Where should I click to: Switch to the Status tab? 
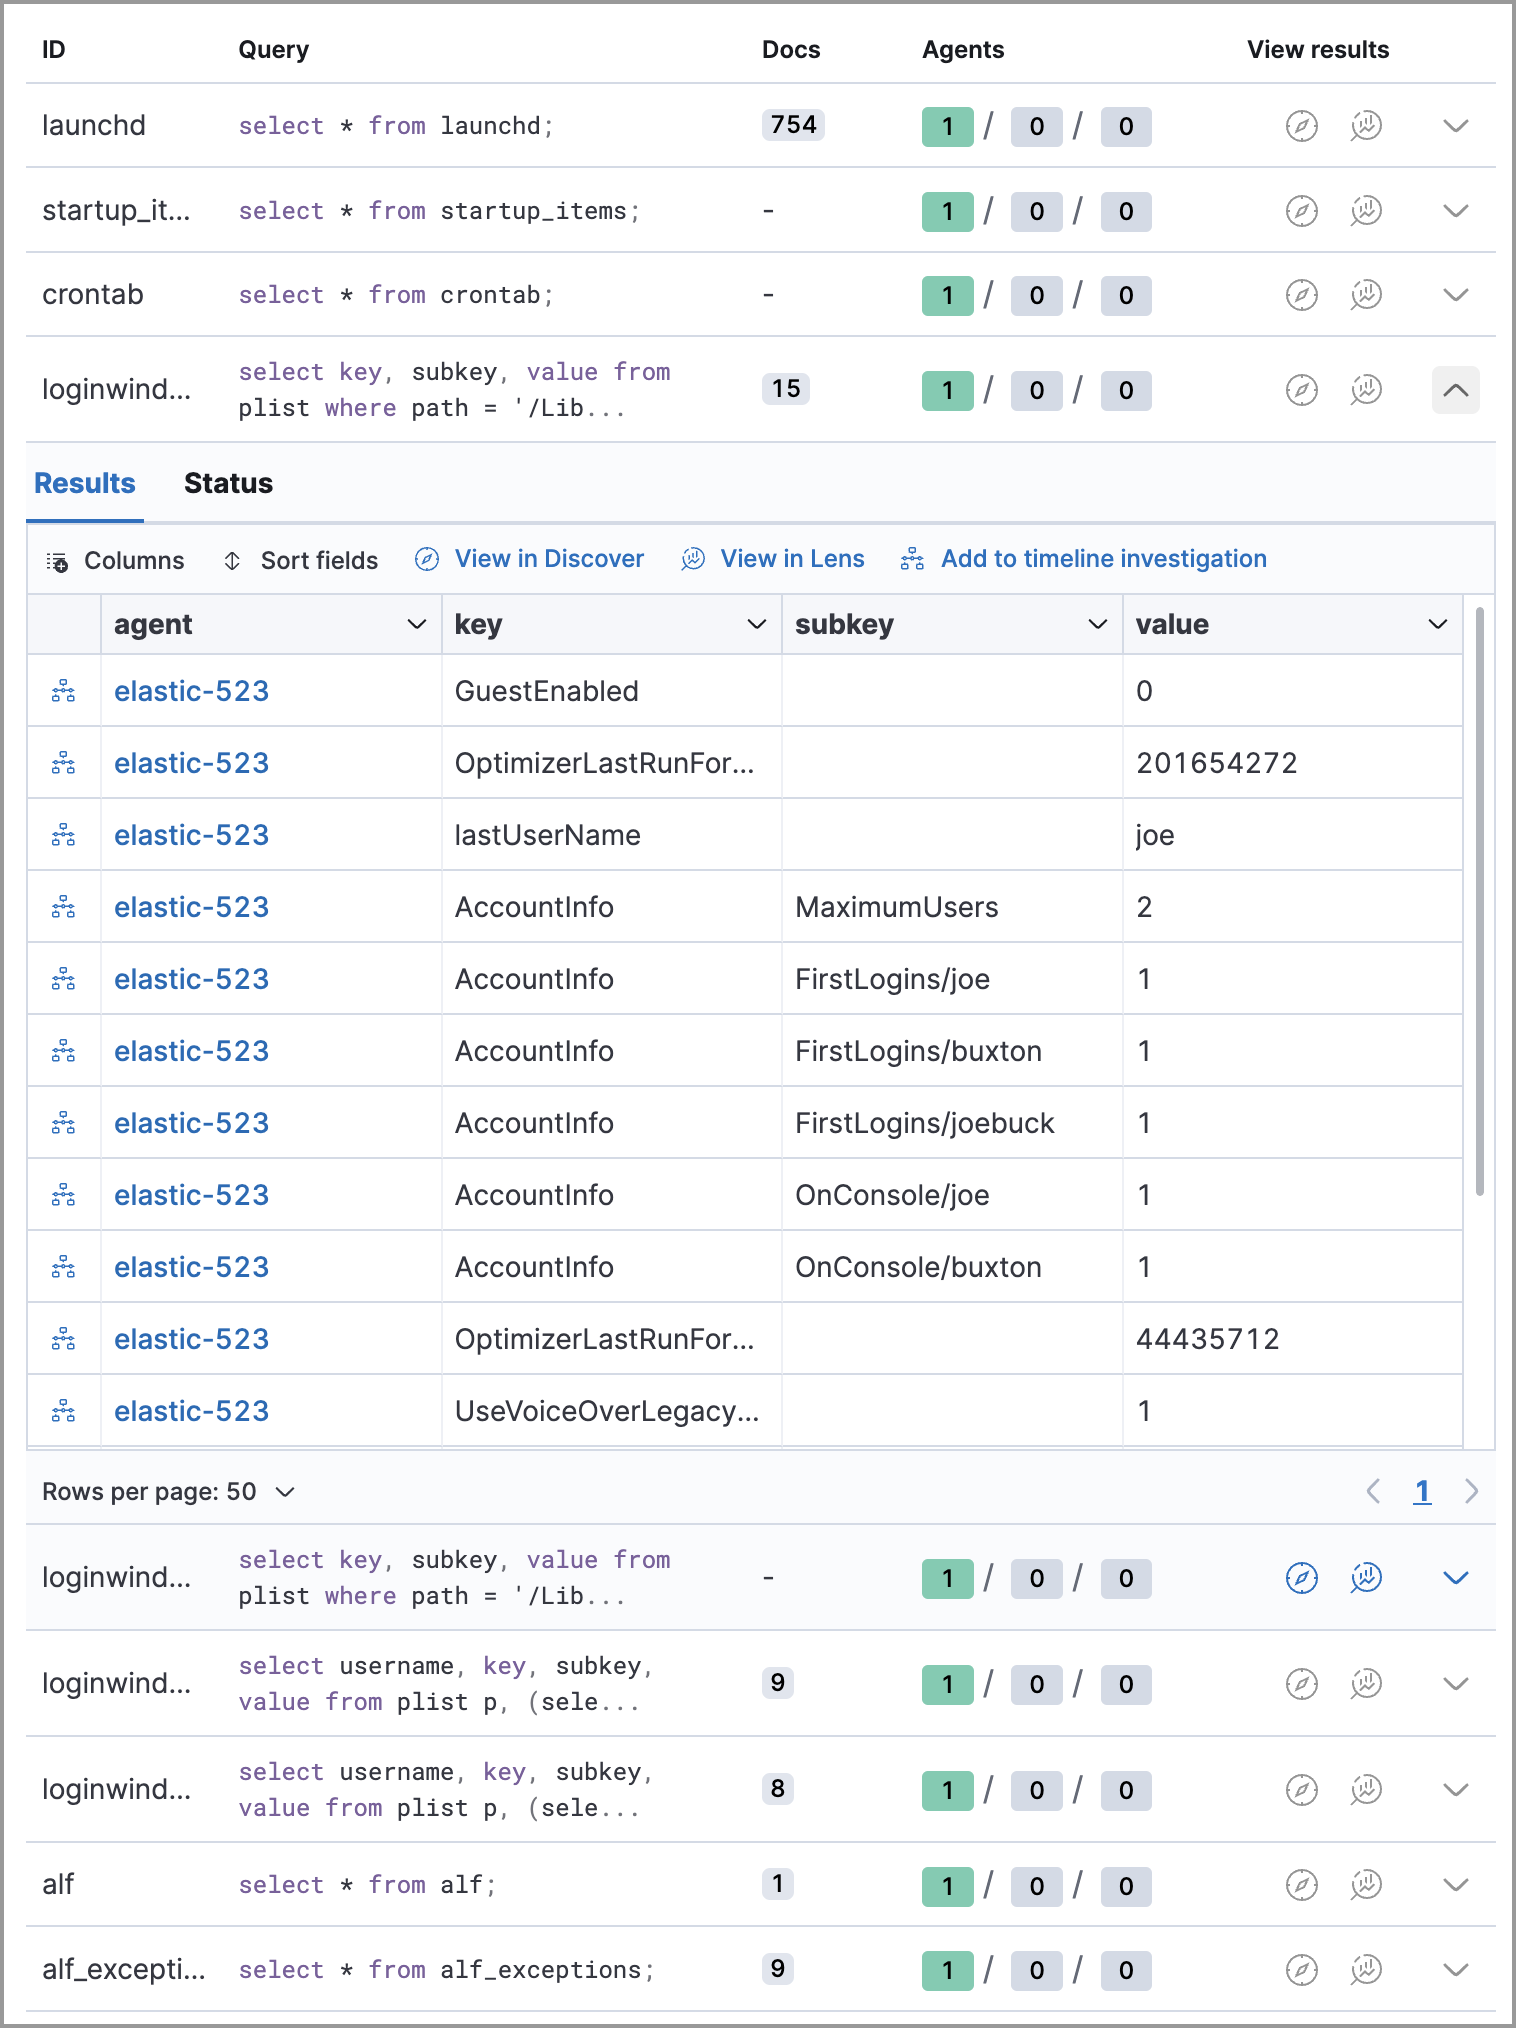(228, 484)
